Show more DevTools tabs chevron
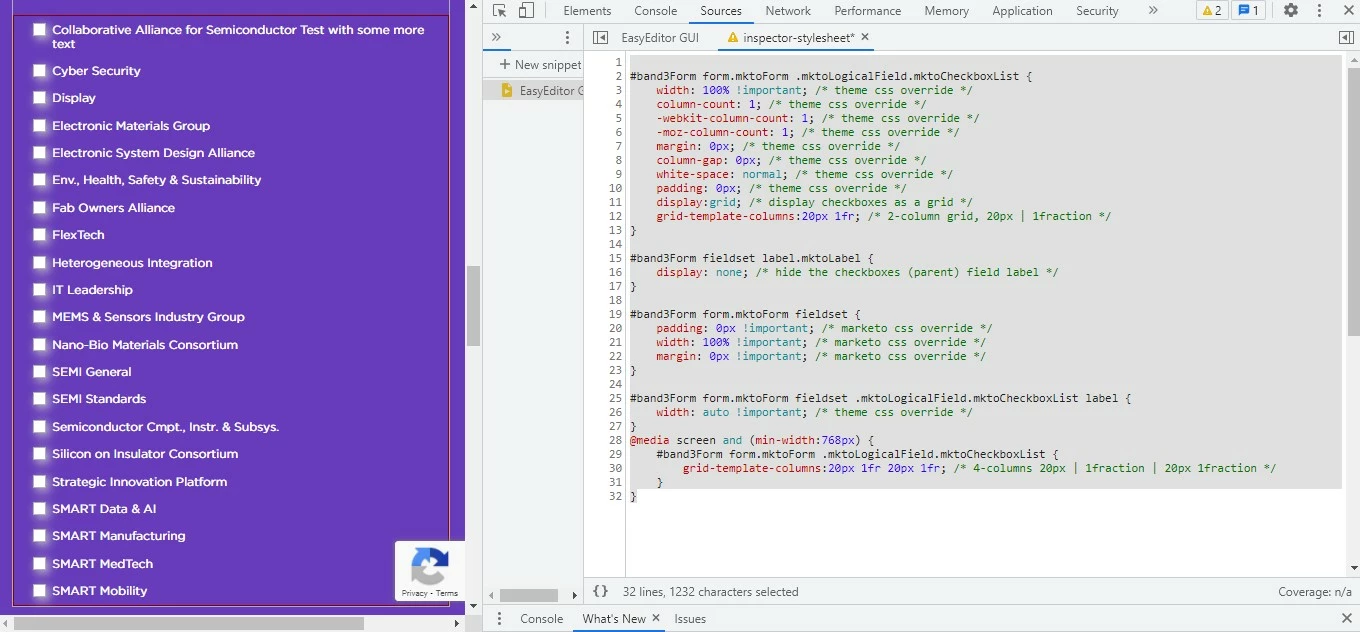Screen dimensions: 1360x632 (1153, 11)
